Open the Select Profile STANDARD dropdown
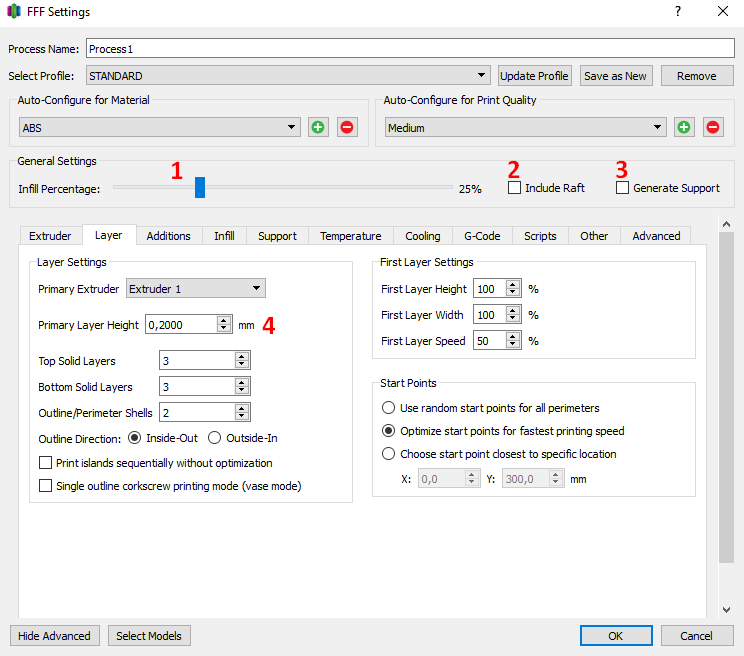 click(x=288, y=75)
